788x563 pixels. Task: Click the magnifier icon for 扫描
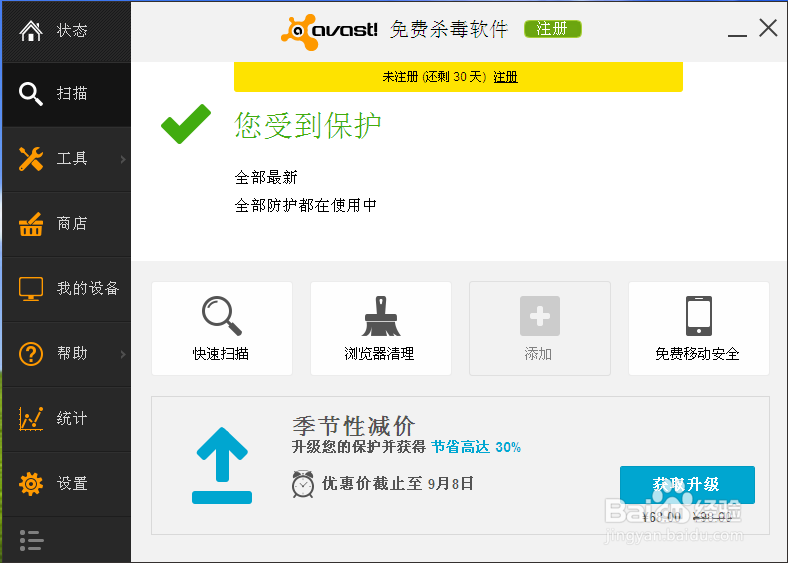(31, 93)
